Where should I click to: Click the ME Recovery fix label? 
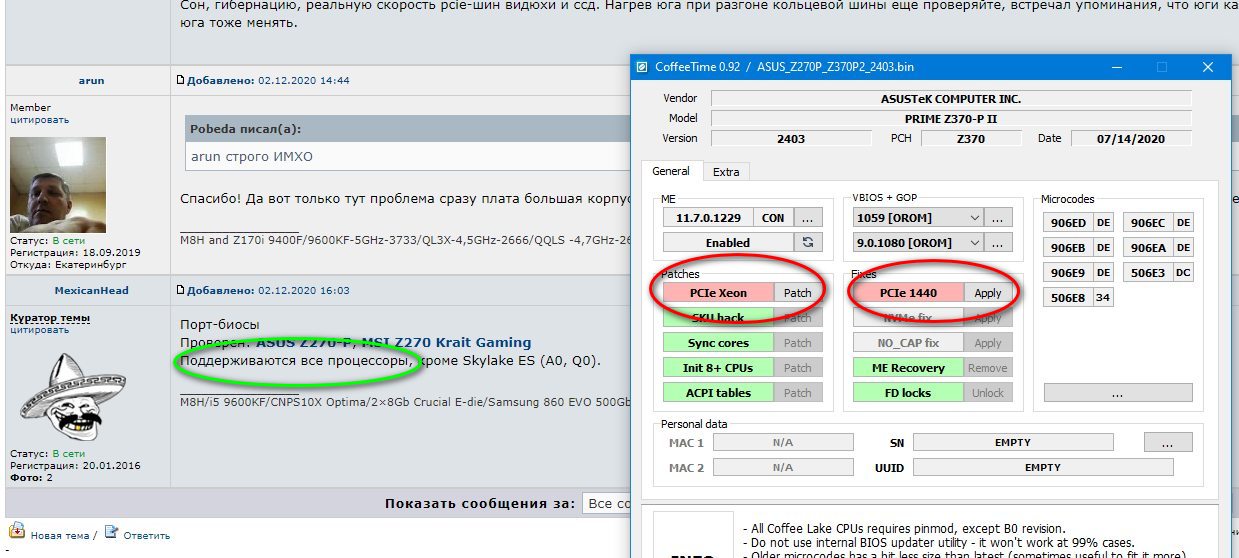coord(909,368)
